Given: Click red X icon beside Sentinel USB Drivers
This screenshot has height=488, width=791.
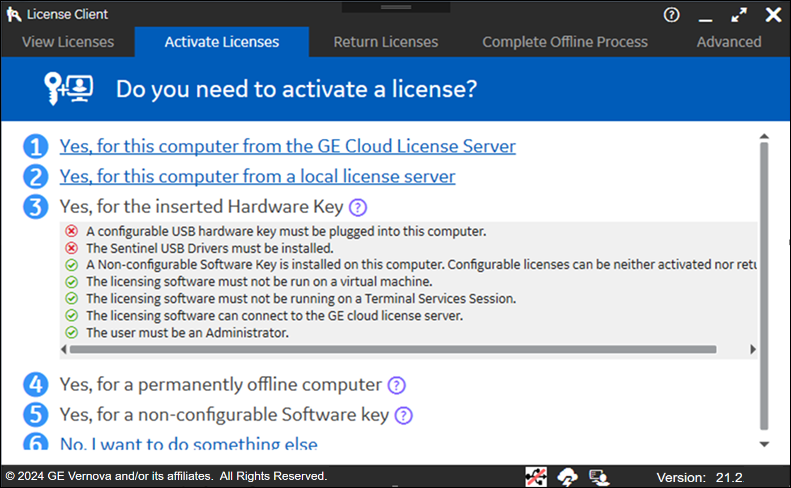Looking at the screenshot, I should [72, 248].
